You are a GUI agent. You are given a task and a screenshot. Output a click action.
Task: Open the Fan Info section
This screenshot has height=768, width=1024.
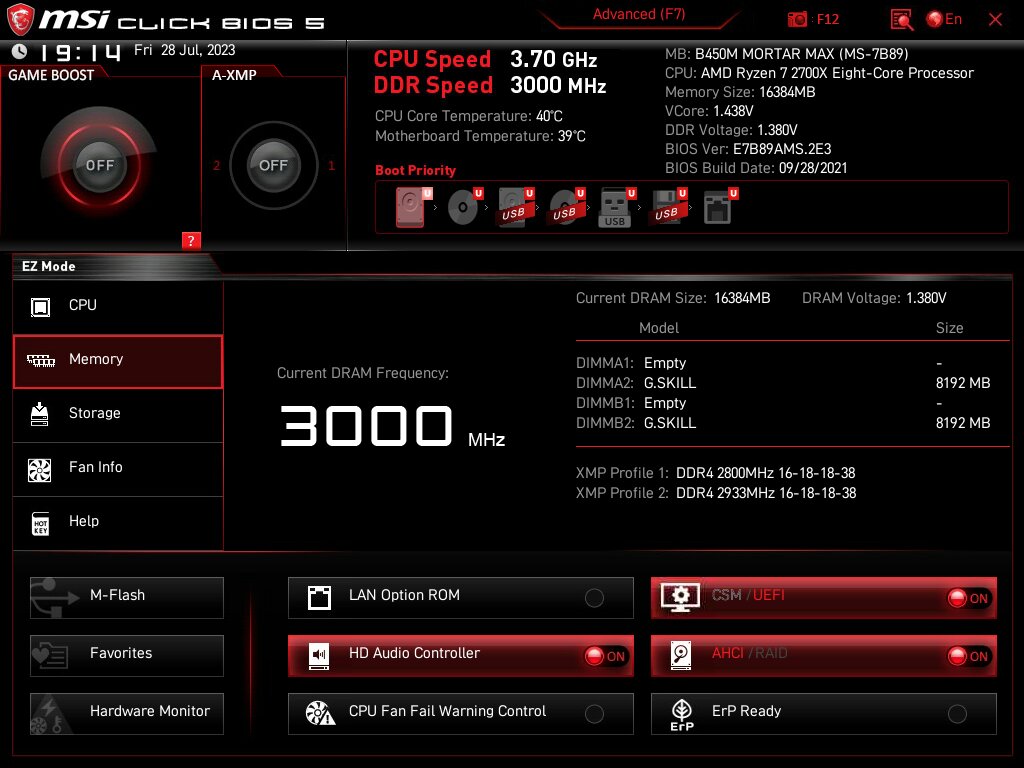(118, 469)
